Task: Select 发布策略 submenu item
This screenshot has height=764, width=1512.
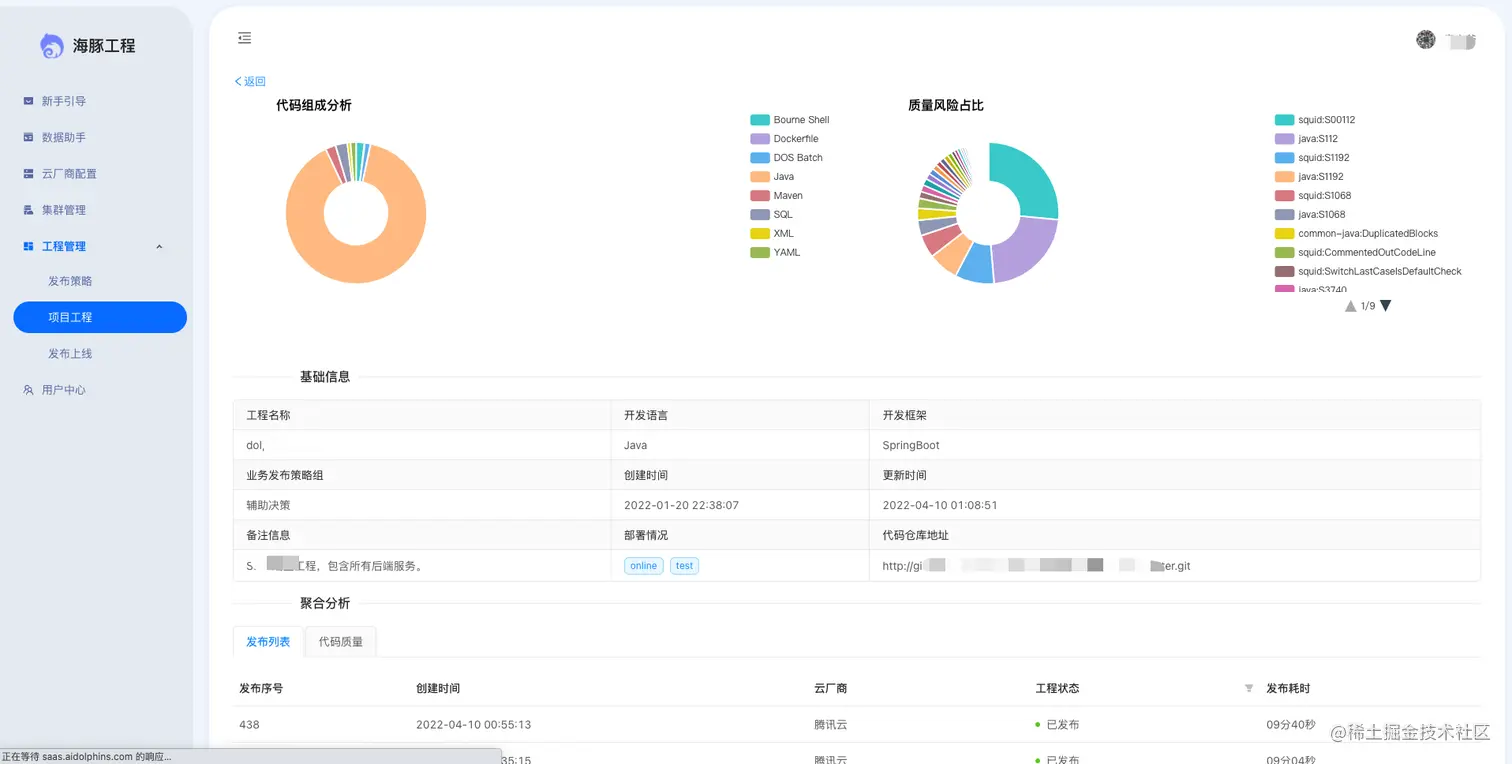Action: pyautogui.click(x=70, y=281)
